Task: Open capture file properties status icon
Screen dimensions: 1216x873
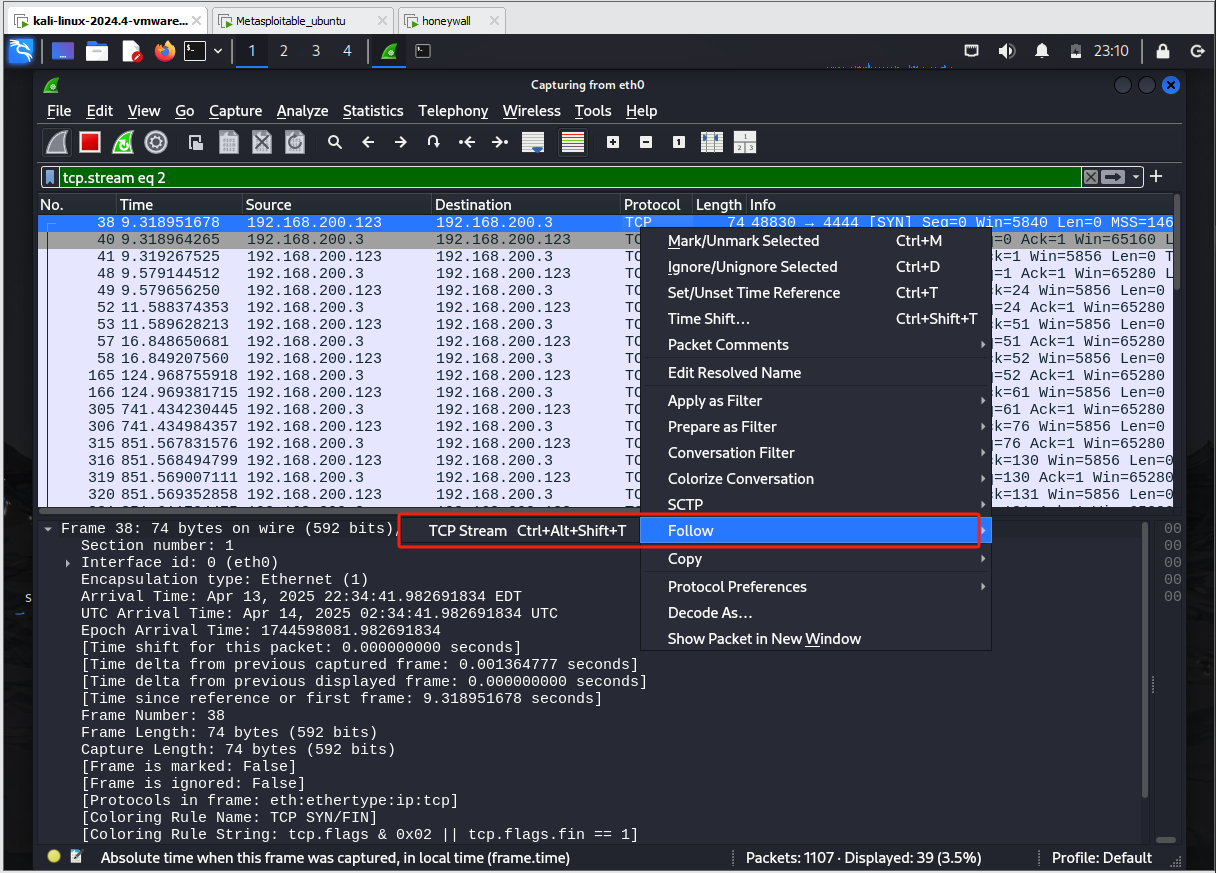Action: [76, 857]
